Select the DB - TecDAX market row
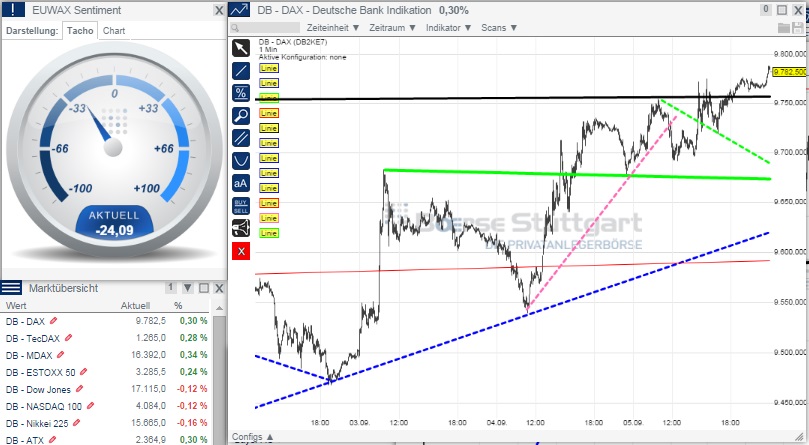Viewport: 809px width, 445px height. pyautogui.click(x=106, y=338)
